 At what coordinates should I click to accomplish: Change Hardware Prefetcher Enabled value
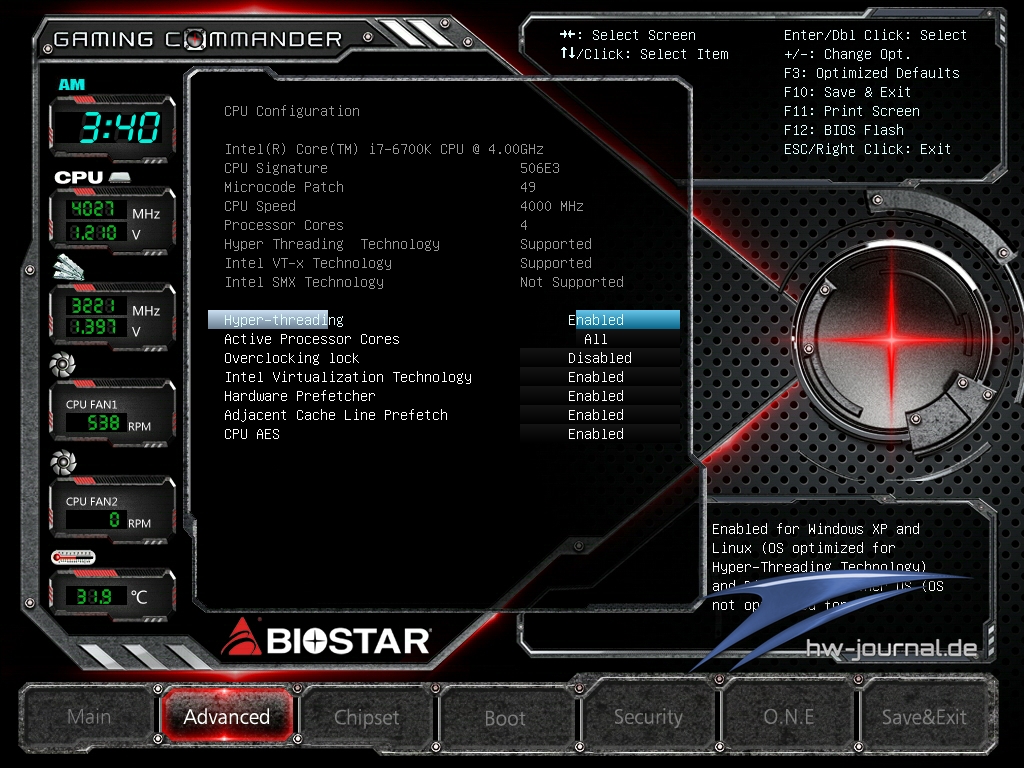[x=600, y=396]
